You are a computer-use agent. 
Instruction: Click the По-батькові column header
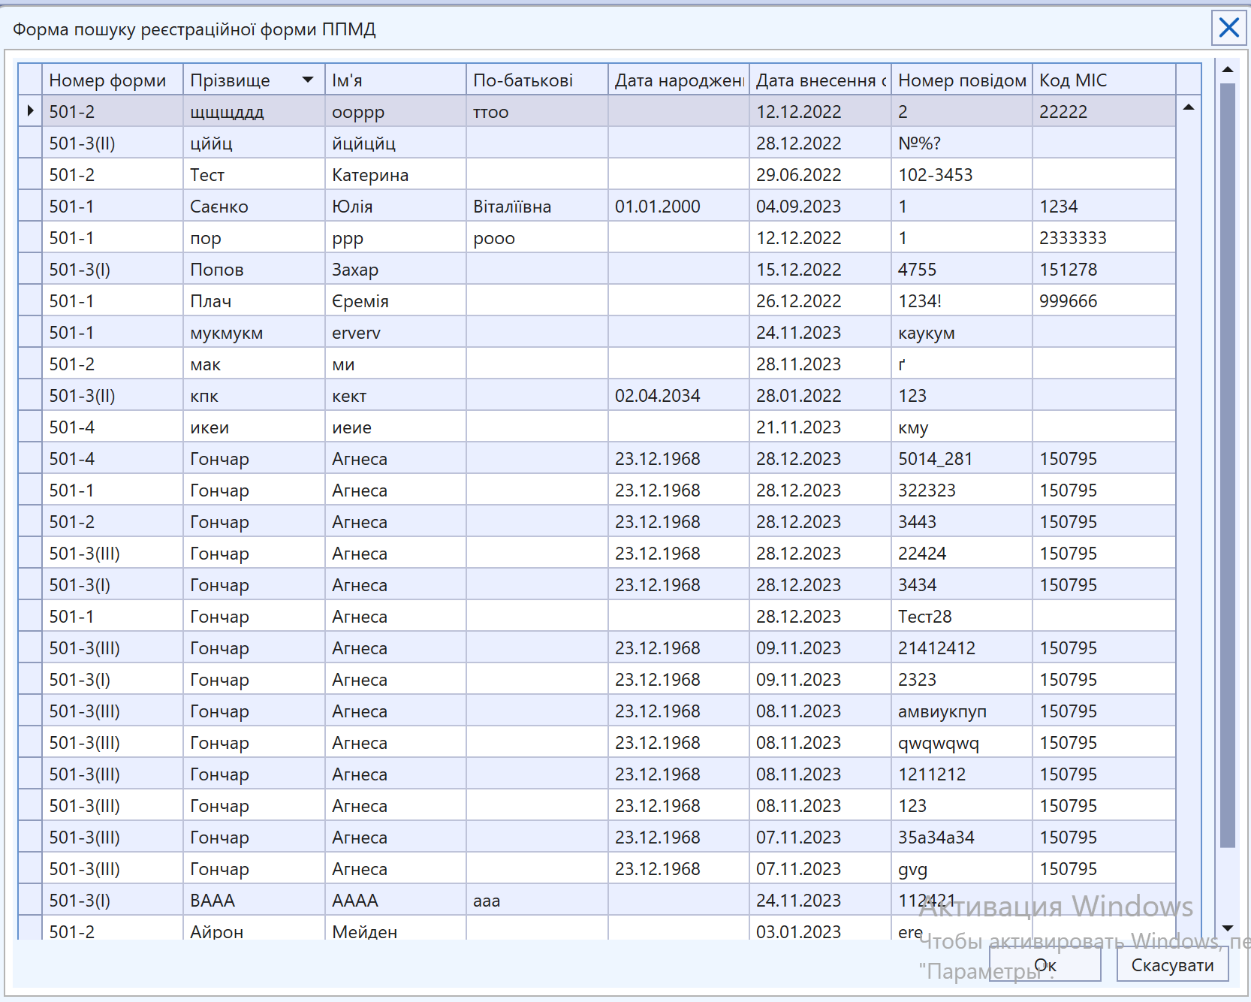point(537,80)
